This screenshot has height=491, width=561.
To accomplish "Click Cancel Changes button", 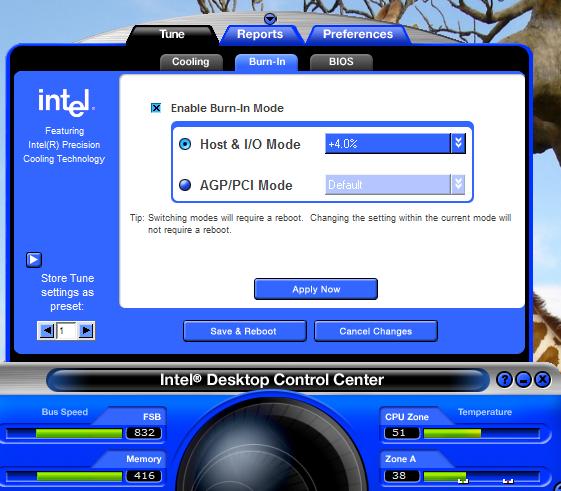I will tap(376, 331).
